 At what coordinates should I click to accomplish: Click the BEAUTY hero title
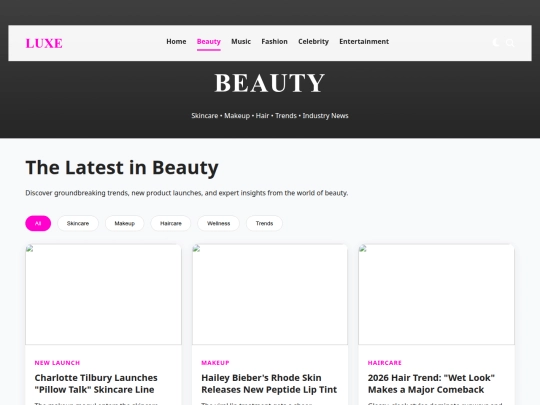tap(270, 83)
